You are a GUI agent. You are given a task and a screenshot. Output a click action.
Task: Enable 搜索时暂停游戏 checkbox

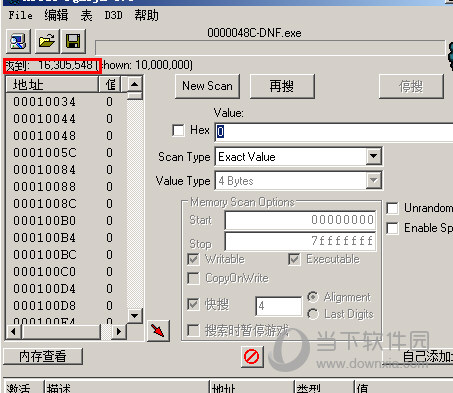pyautogui.click(x=194, y=330)
